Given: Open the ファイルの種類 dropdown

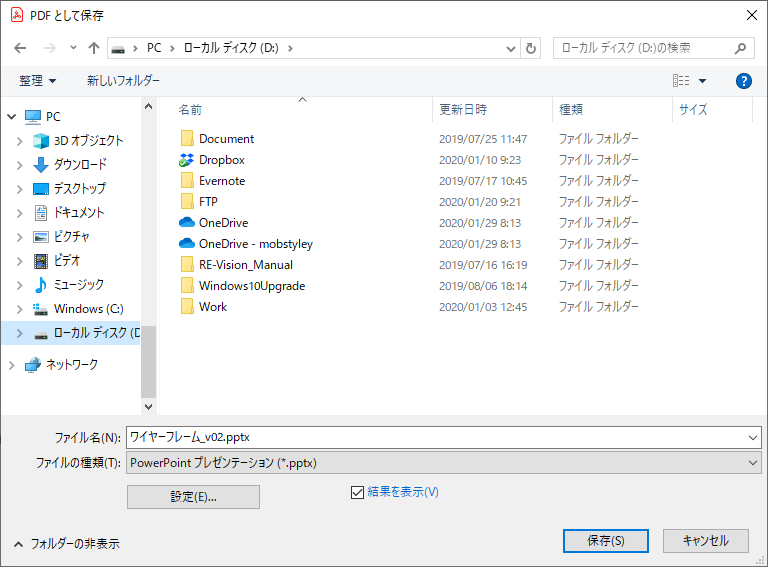Looking at the screenshot, I should point(752,463).
